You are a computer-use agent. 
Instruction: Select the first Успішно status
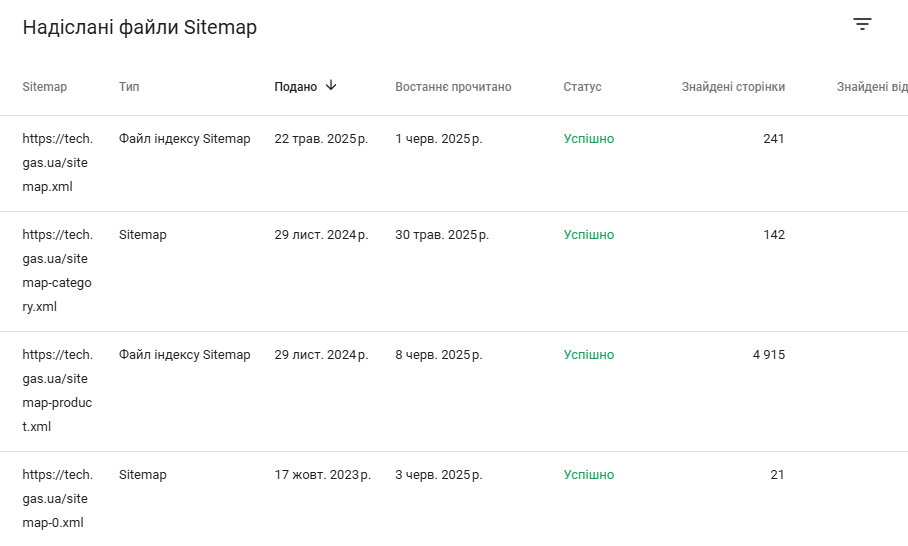[x=589, y=139]
